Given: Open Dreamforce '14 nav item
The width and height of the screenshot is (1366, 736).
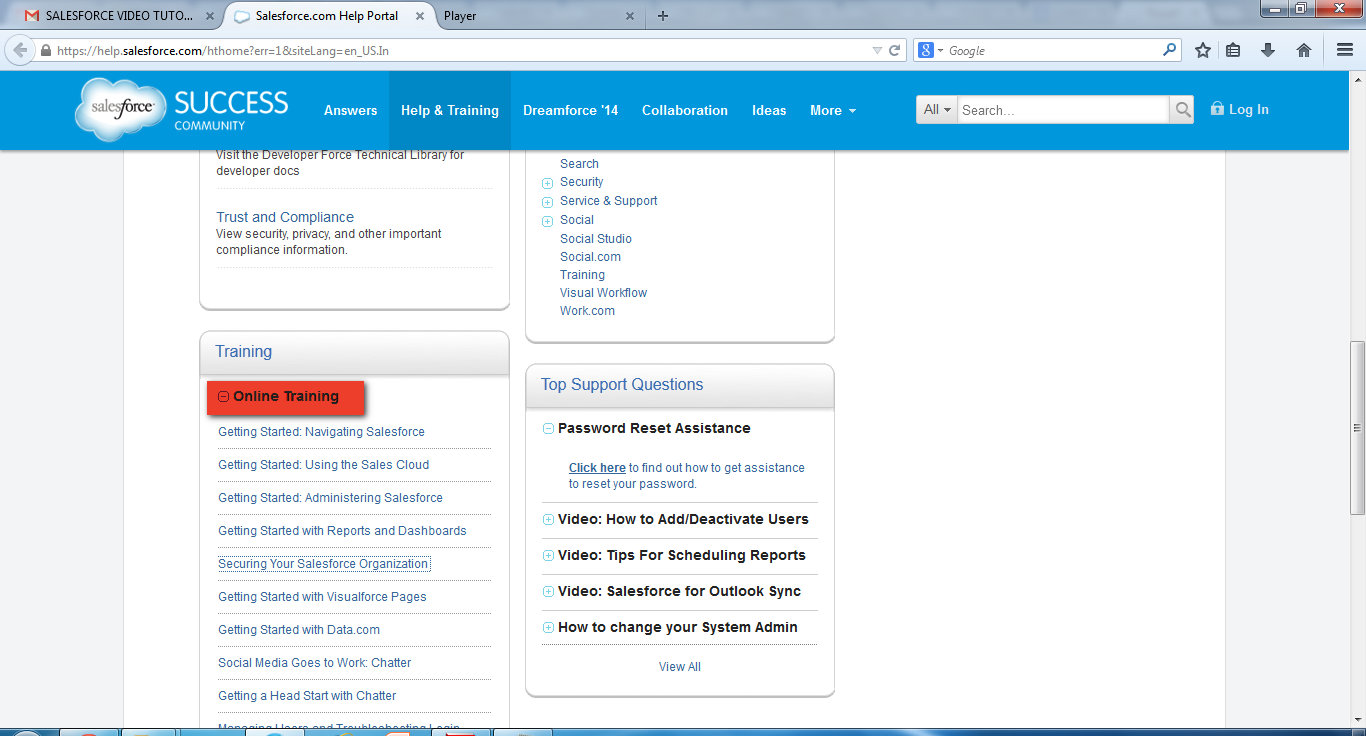Looking at the screenshot, I should (x=571, y=110).
